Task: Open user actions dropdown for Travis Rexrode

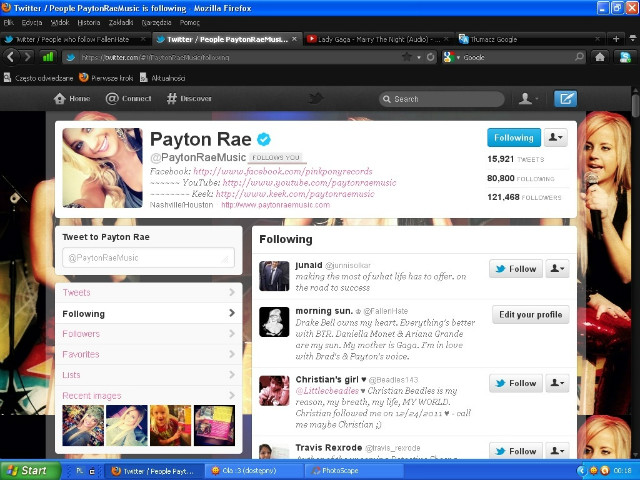Action: click(557, 451)
